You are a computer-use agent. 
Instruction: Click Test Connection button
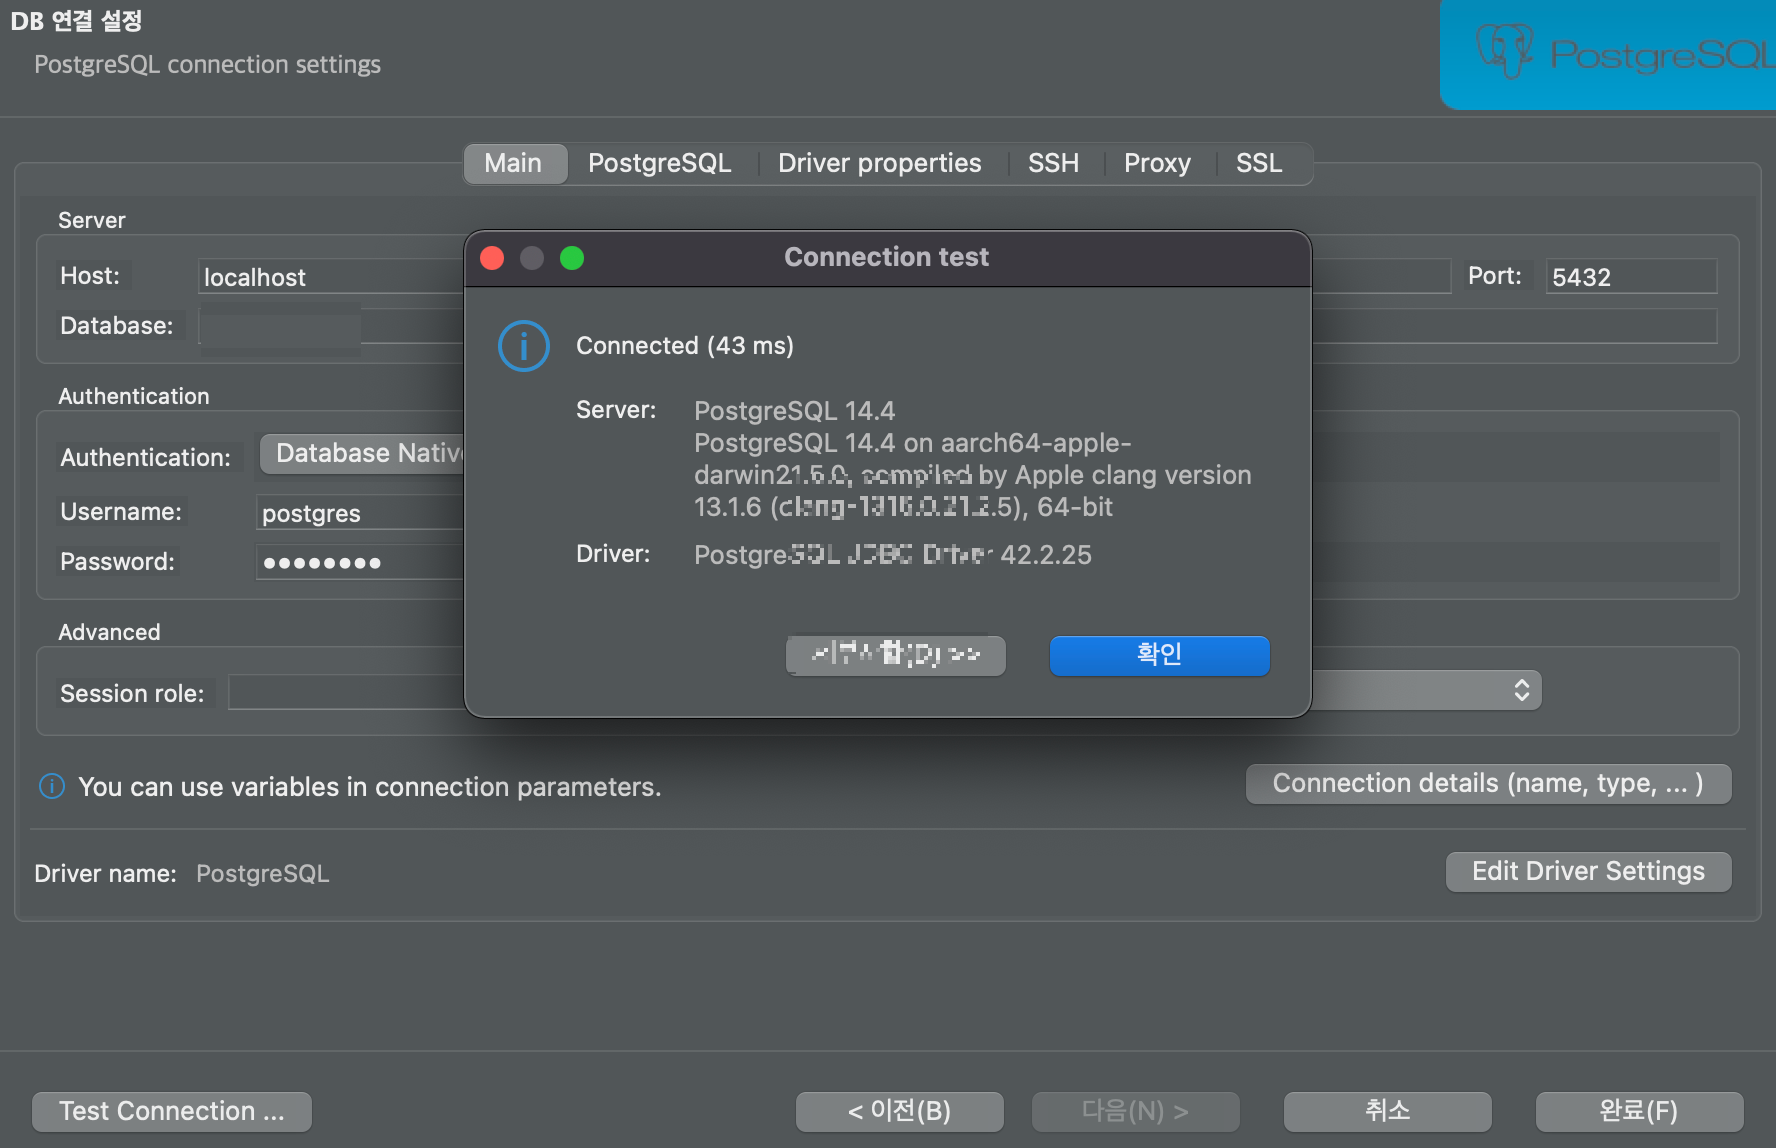click(x=172, y=1111)
